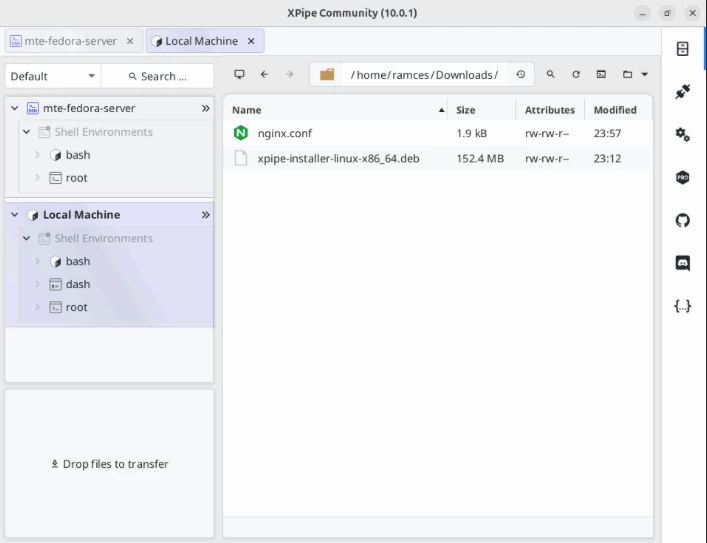Image resolution: width=707 pixels, height=543 pixels.
Task: Click the xpipe-installer .deb file icon
Action: click(x=241, y=158)
